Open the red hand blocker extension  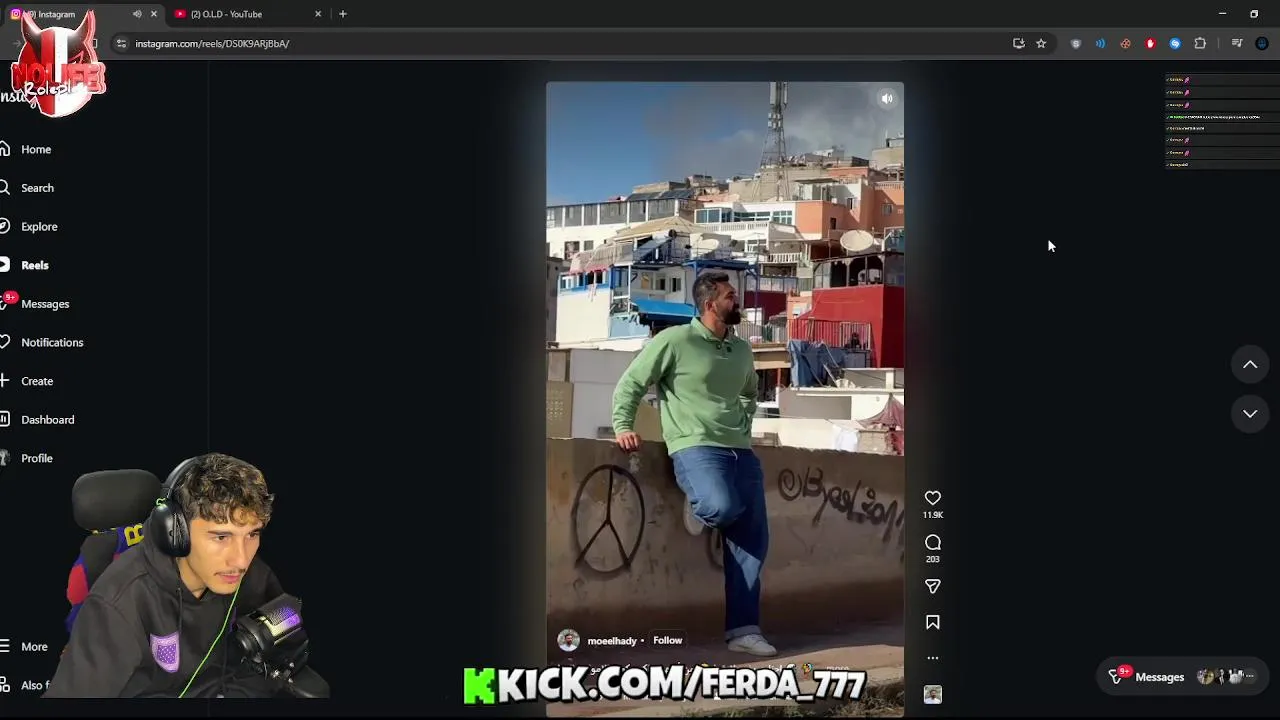(x=1150, y=44)
